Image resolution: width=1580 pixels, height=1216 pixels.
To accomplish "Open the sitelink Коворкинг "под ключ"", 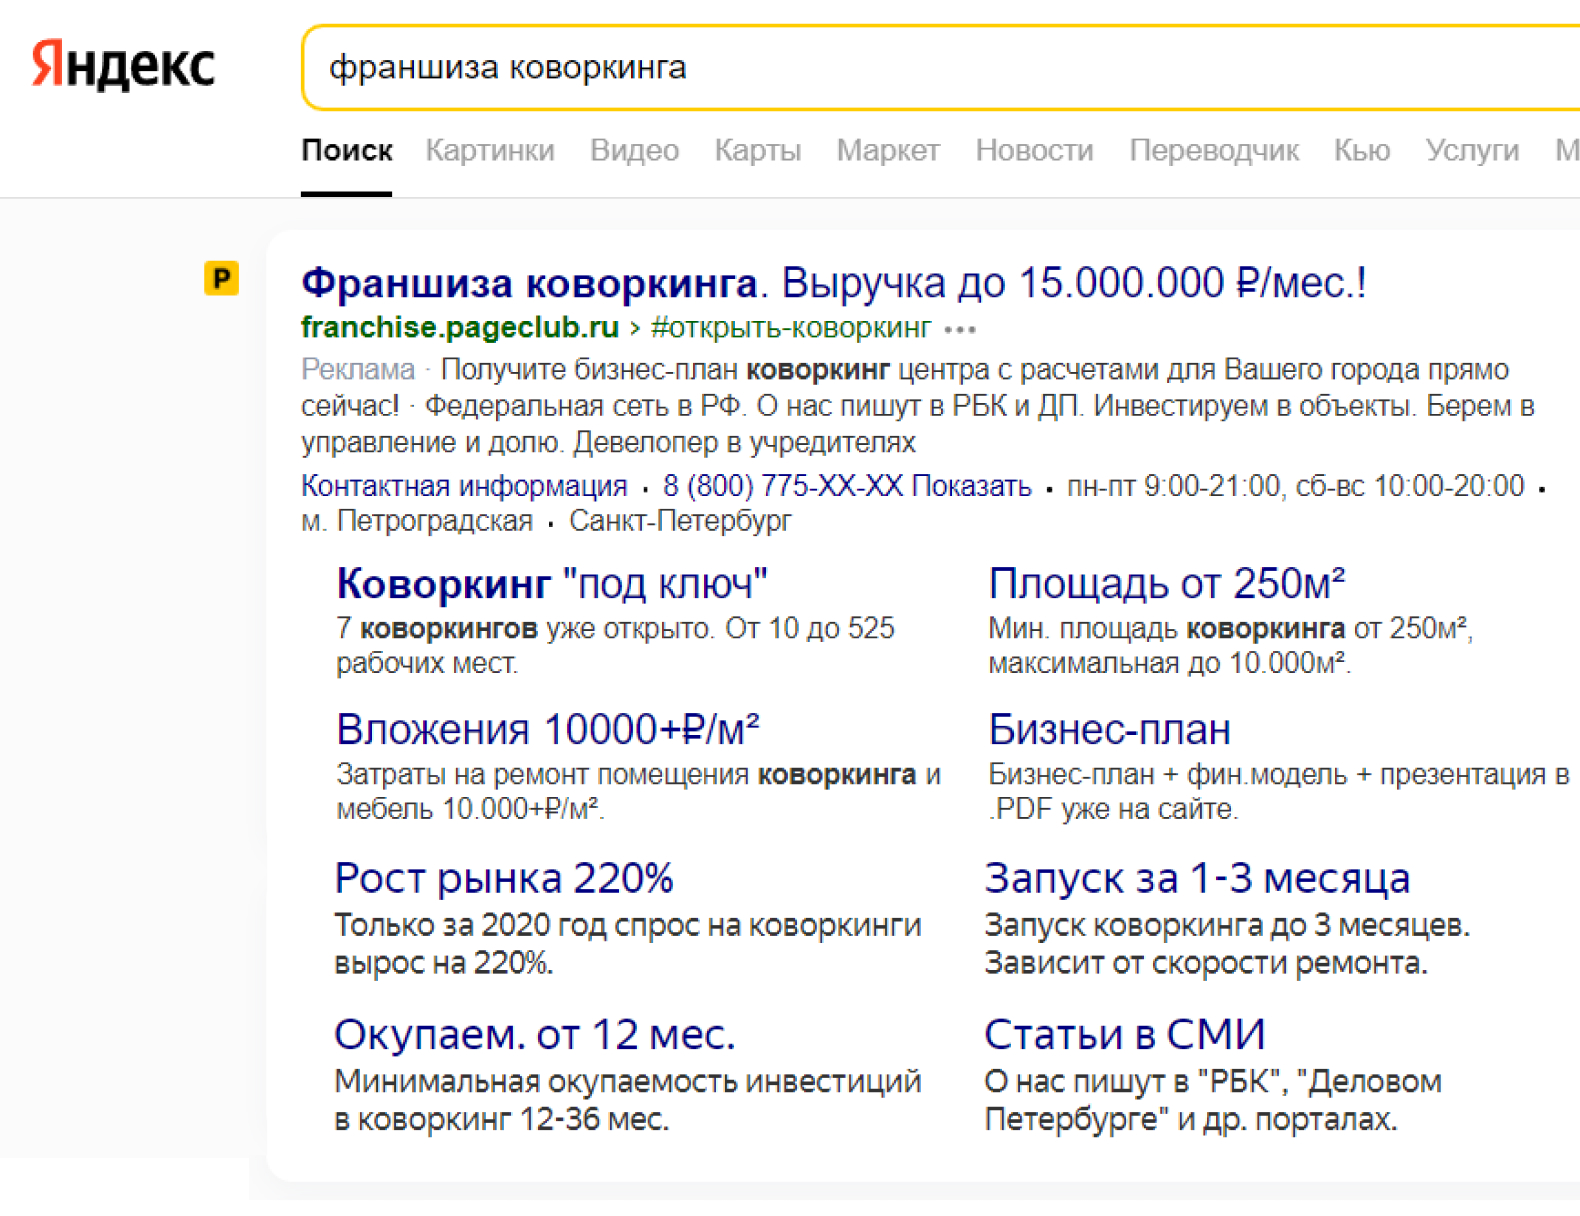I will click(x=552, y=583).
